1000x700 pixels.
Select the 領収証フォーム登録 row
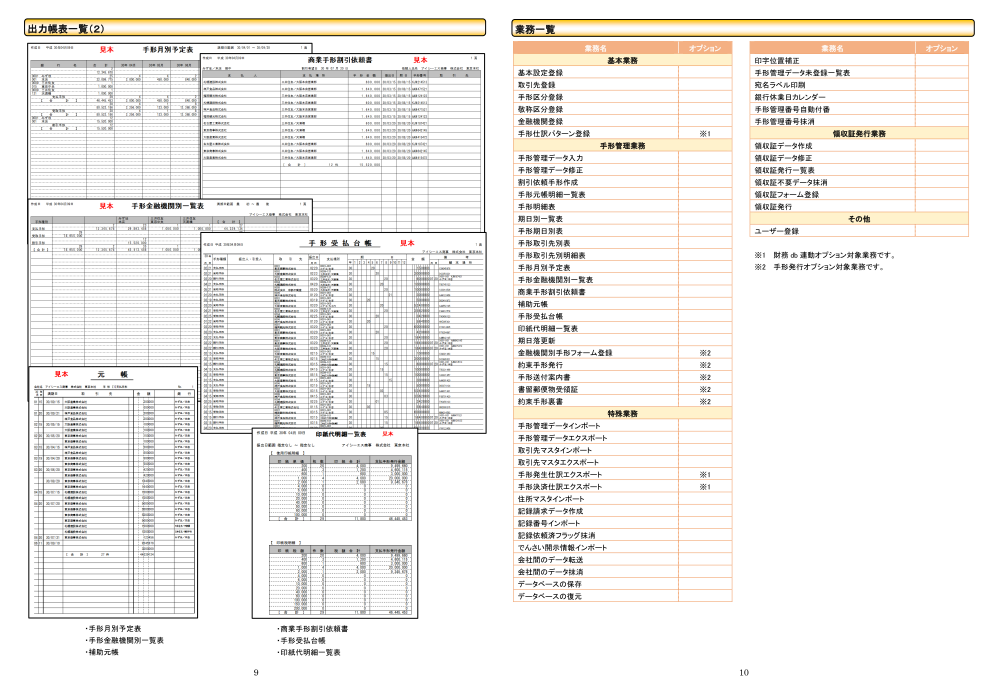(859, 194)
